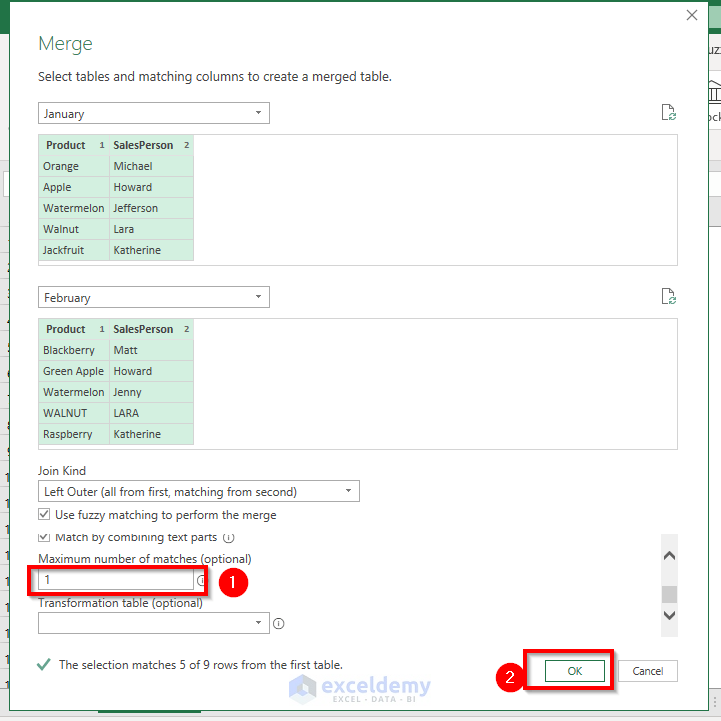Click the Apple cell in January table

point(74,187)
